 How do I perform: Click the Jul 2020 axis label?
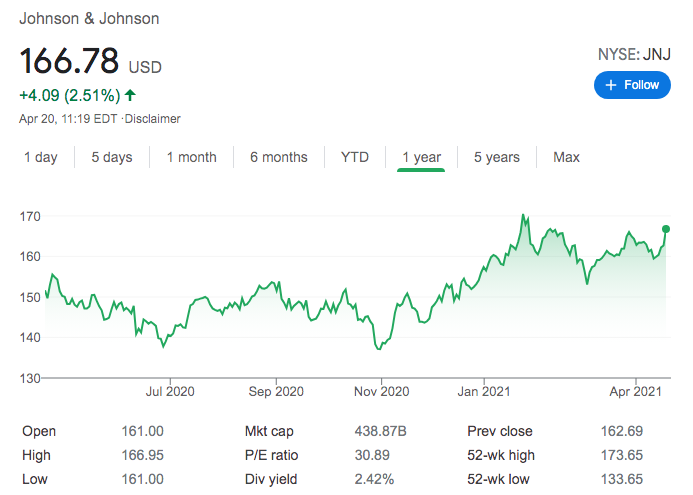tap(169, 391)
